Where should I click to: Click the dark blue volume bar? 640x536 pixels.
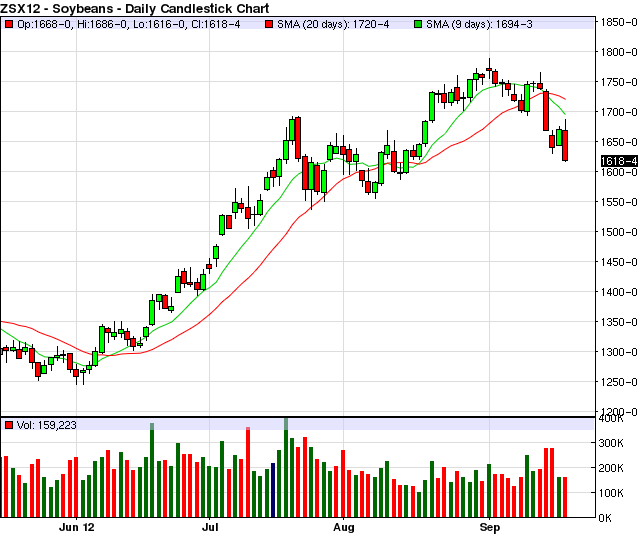[x=273, y=490]
